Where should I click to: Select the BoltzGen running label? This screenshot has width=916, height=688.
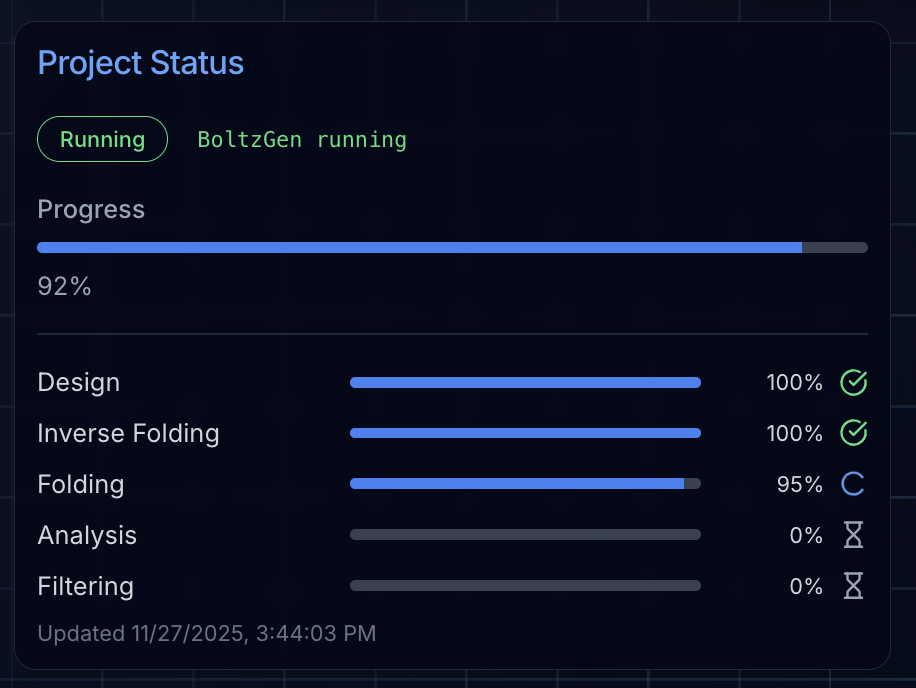pos(302,139)
